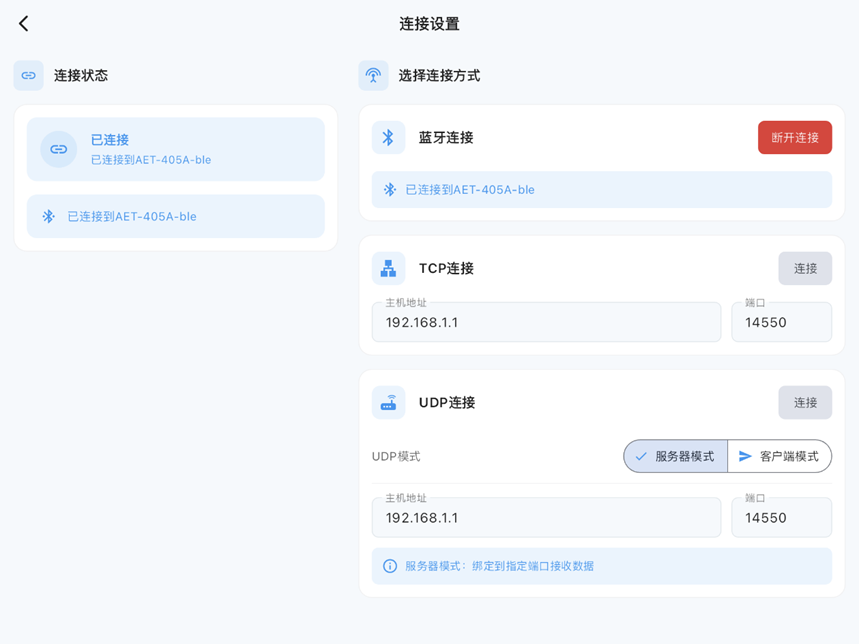Go back using the top-left arrow
859x644 pixels.
click(x=24, y=23)
